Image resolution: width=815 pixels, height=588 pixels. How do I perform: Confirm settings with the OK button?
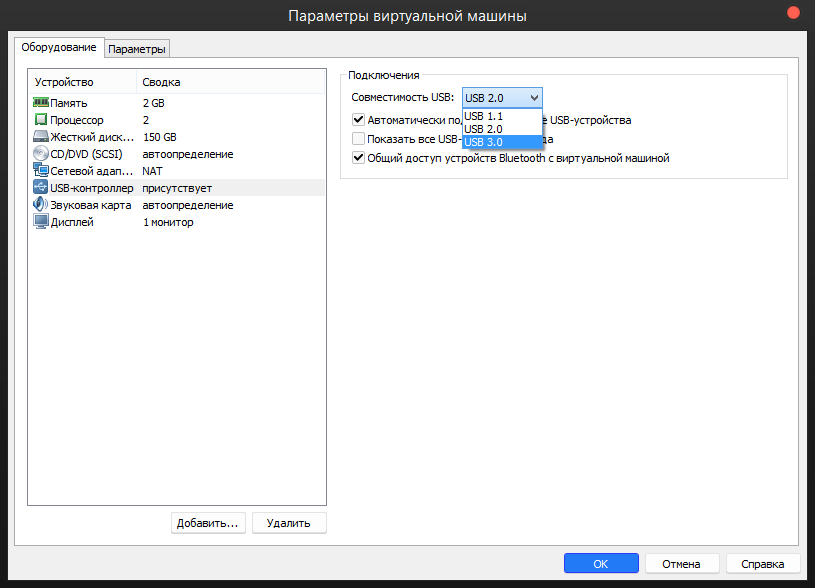(600, 563)
